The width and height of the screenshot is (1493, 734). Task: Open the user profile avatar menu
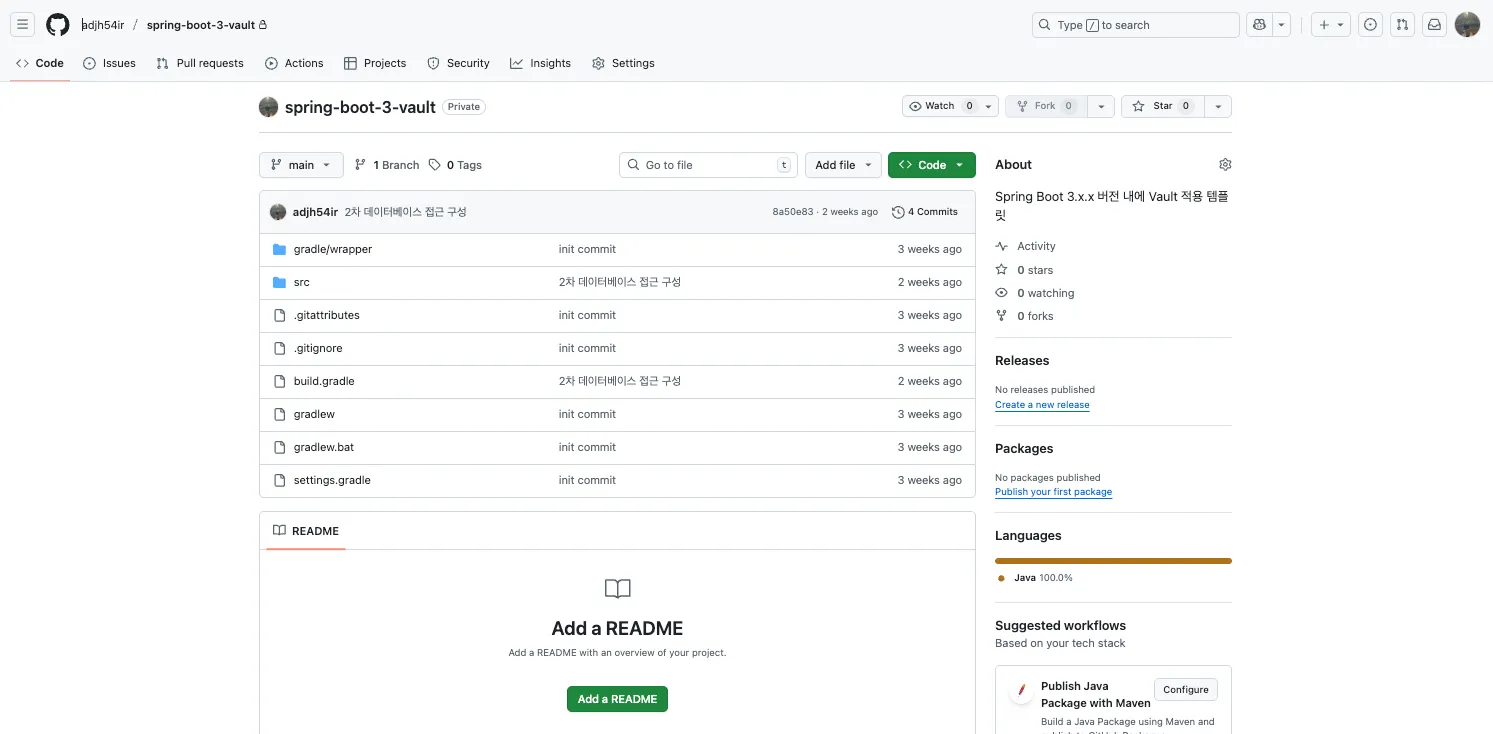[1467, 25]
